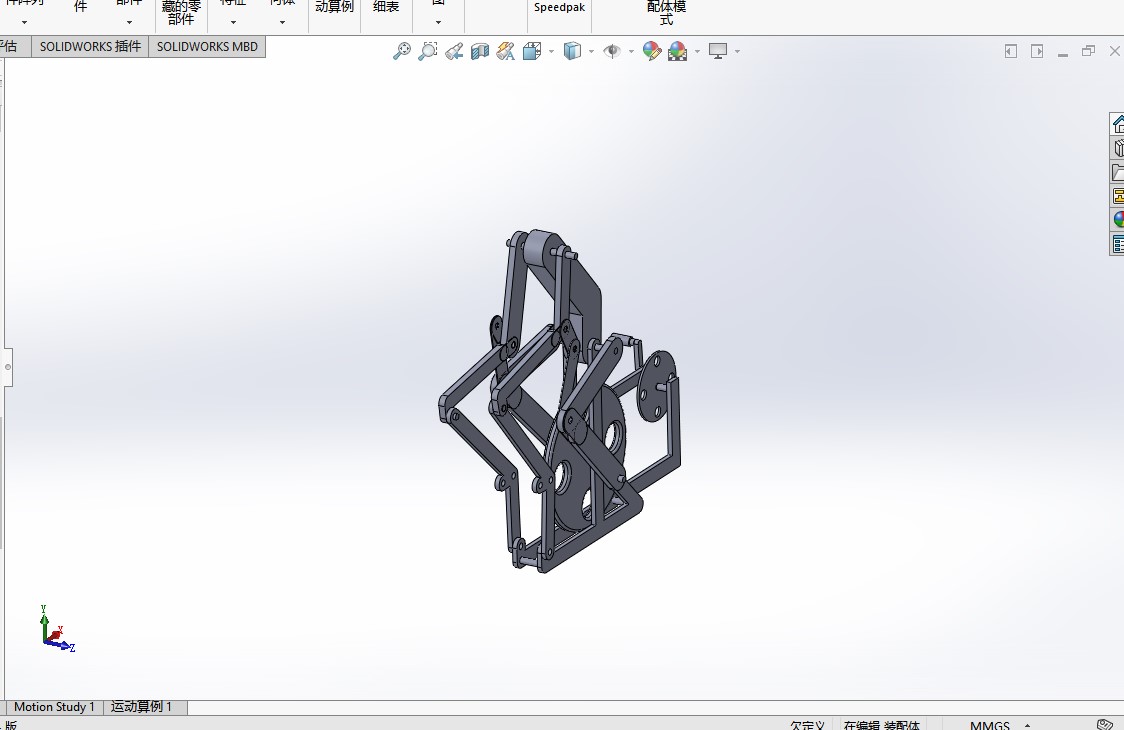Open the Appearances task pane tab

pos(1118,219)
